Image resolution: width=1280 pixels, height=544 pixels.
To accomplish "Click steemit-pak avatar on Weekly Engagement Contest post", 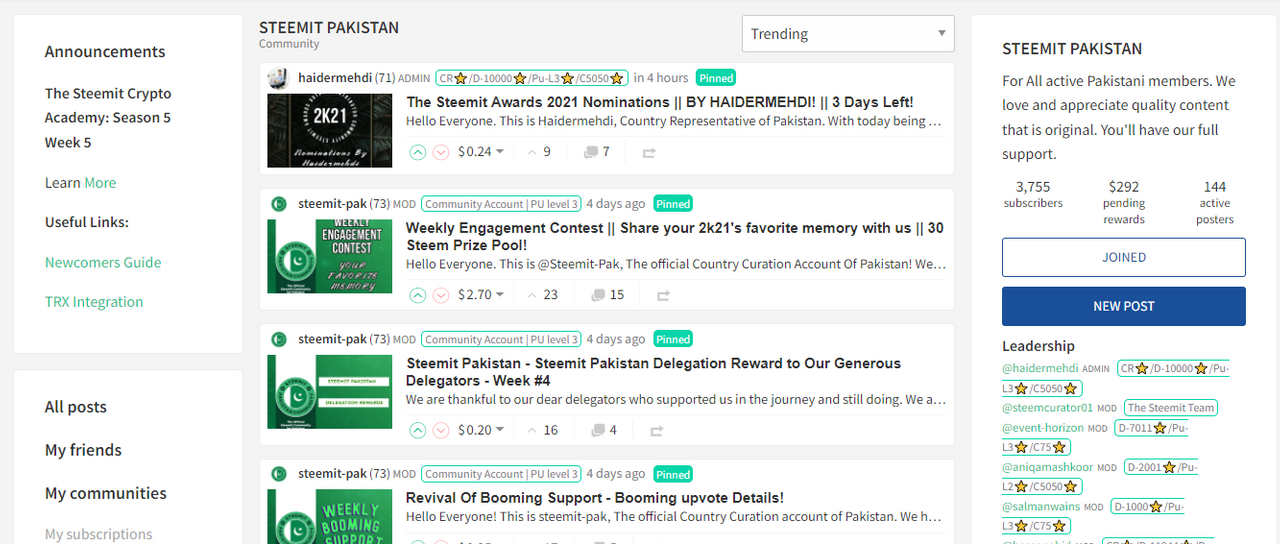I will coord(279,204).
